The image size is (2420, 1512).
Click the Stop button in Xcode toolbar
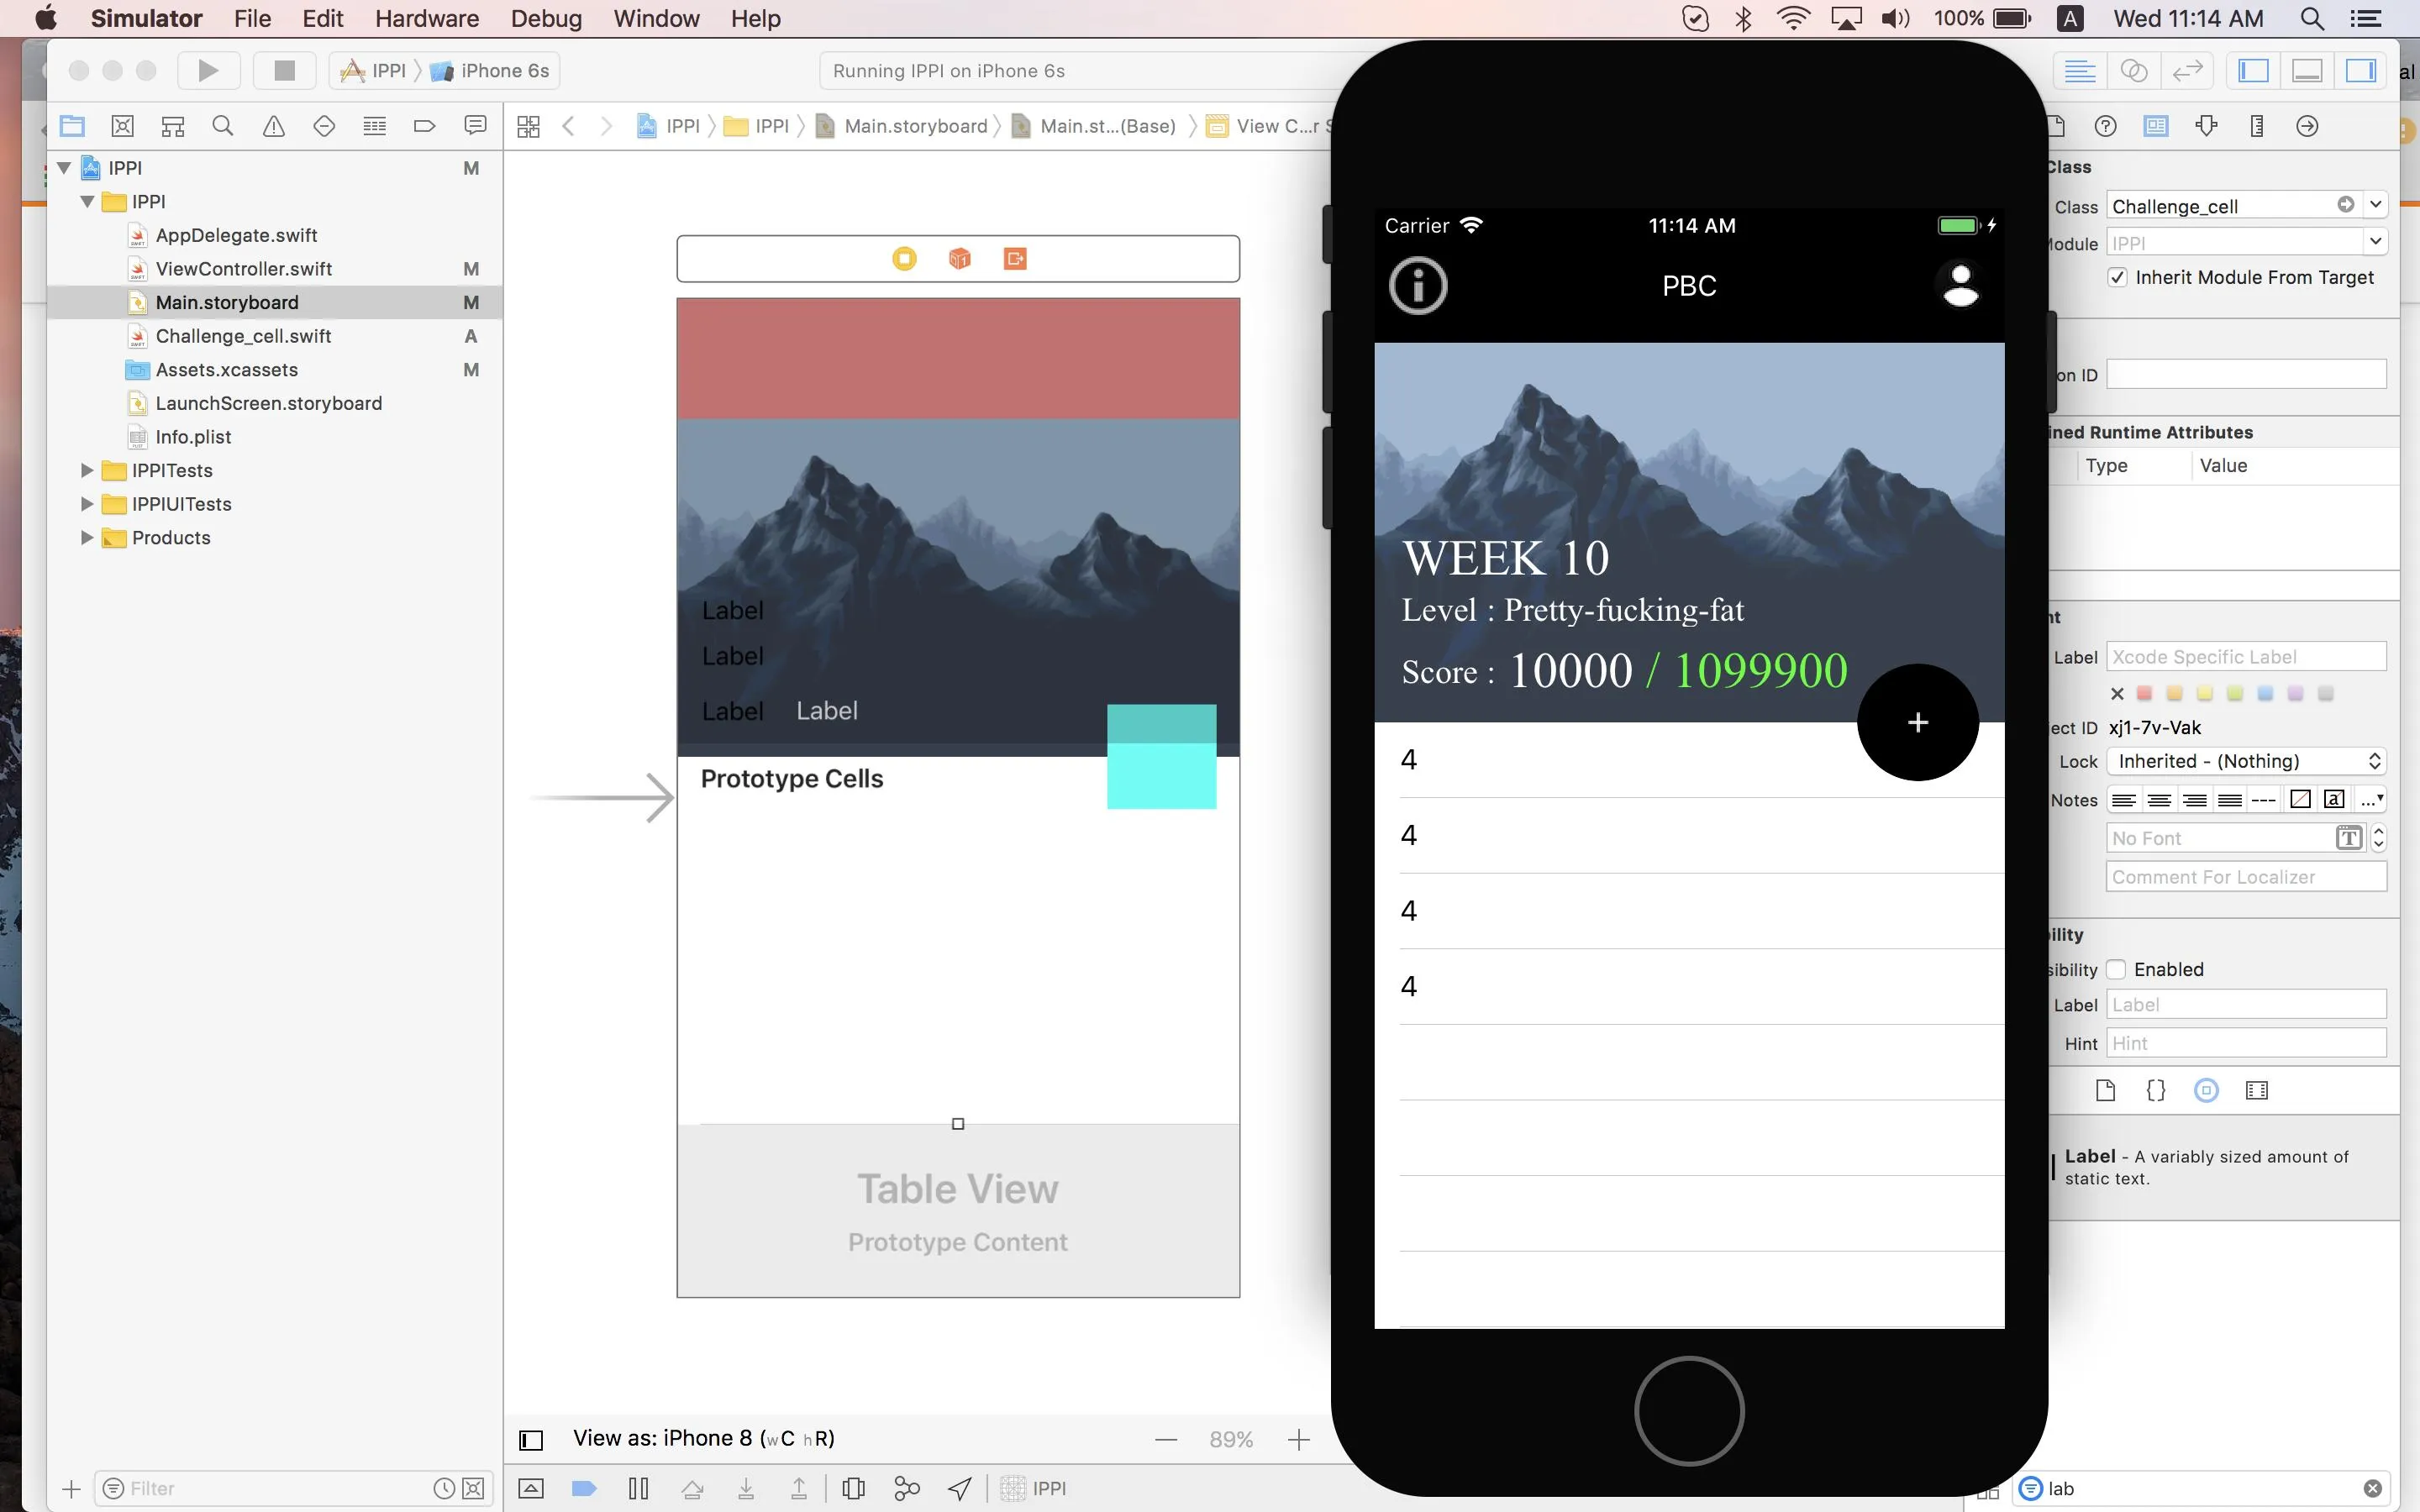pos(284,70)
